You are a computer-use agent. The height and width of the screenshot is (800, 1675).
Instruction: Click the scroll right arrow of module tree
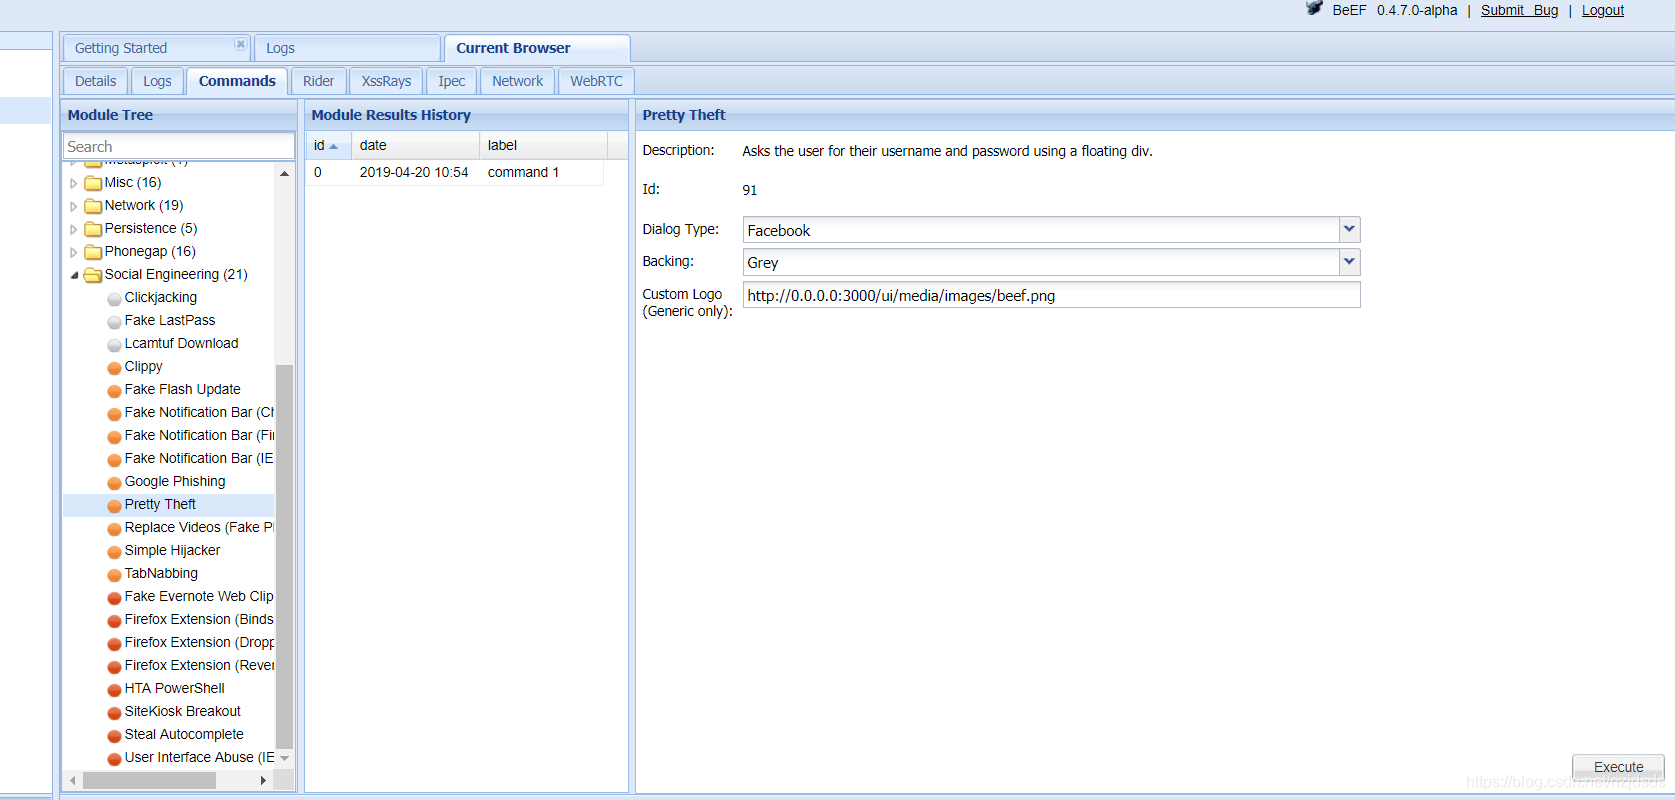coord(263,780)
